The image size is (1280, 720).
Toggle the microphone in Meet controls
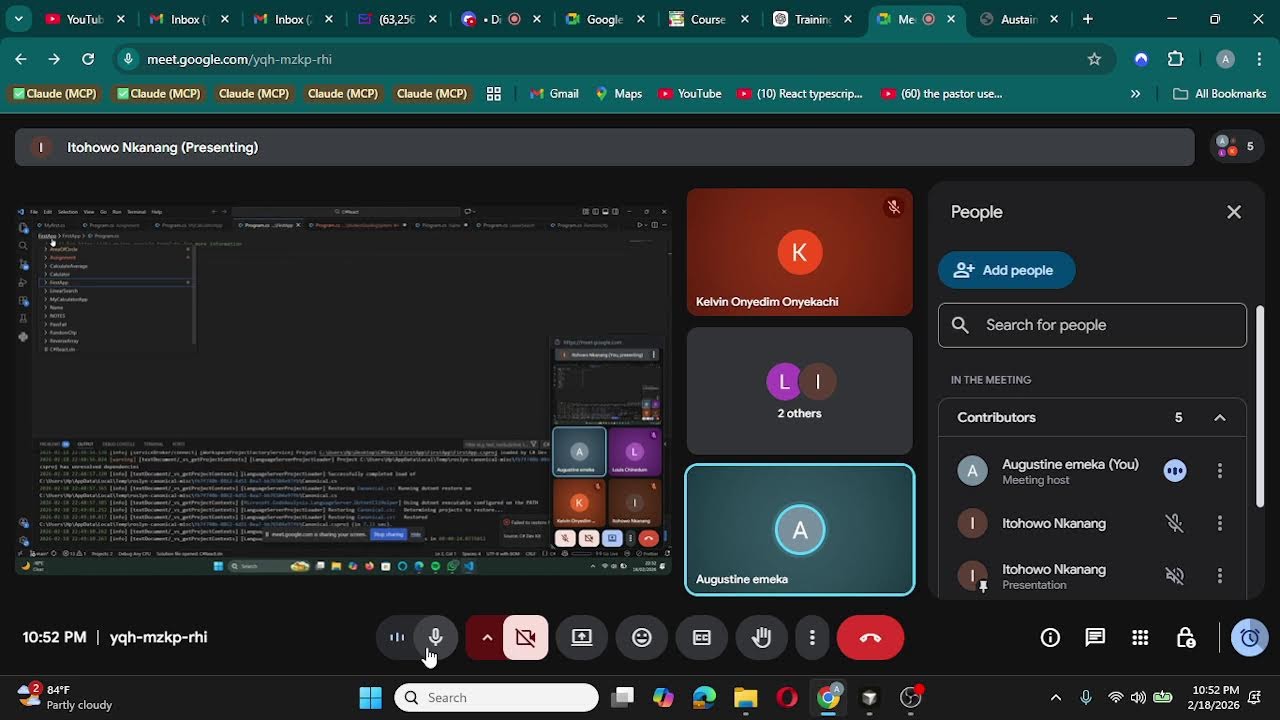tap(435, 637)
